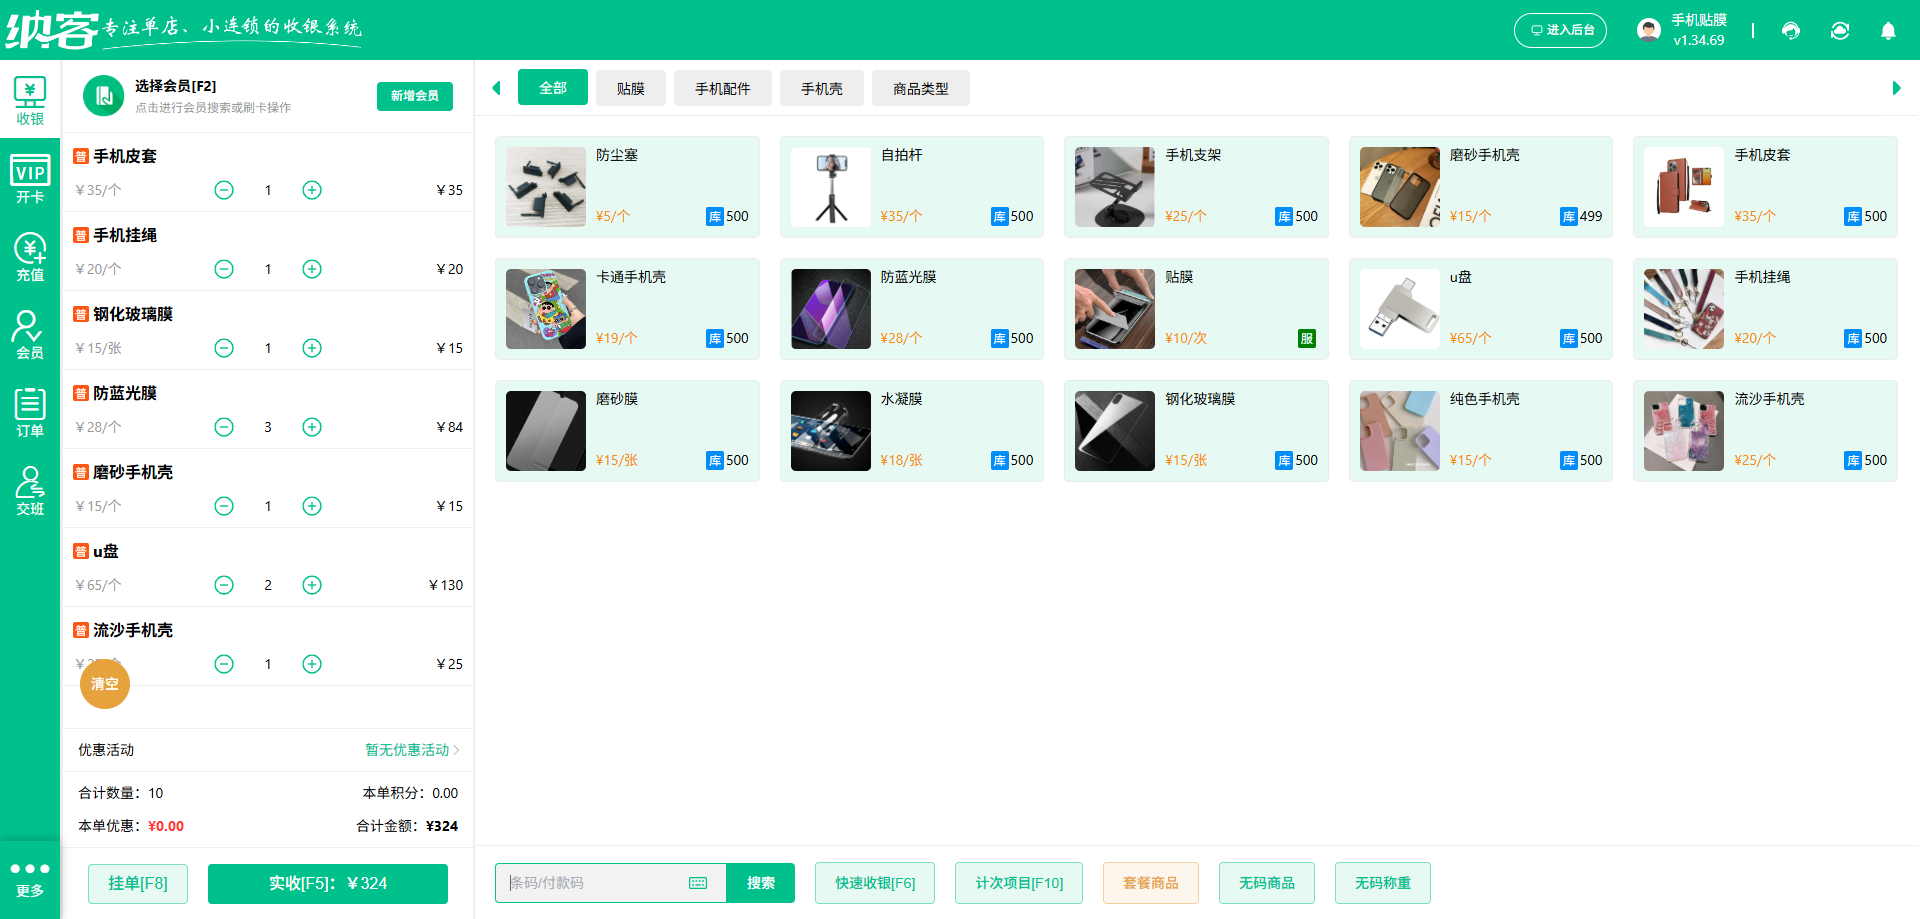The height and width of the screenshot is (919, 1920).
Task: Click 无码称重 button
Action: (x=1383, y=883)
